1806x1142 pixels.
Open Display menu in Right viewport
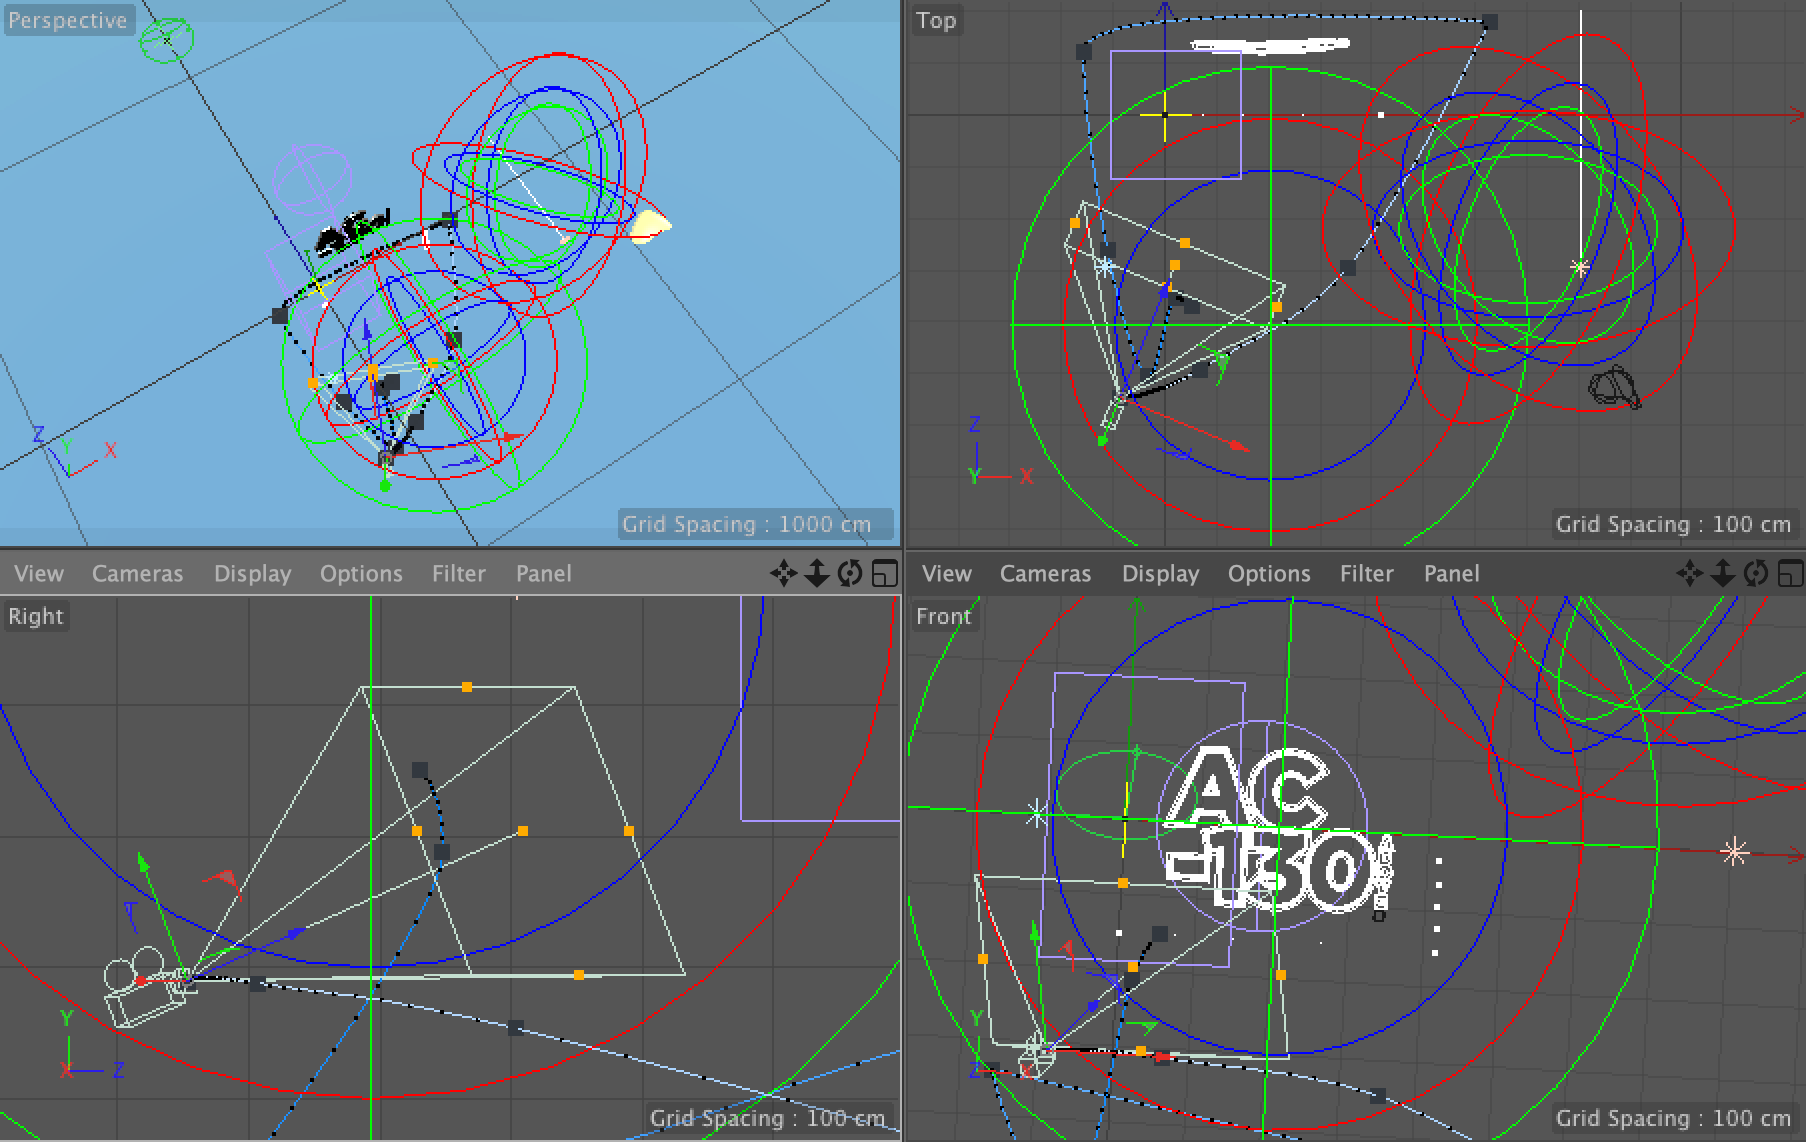[252, 574]
